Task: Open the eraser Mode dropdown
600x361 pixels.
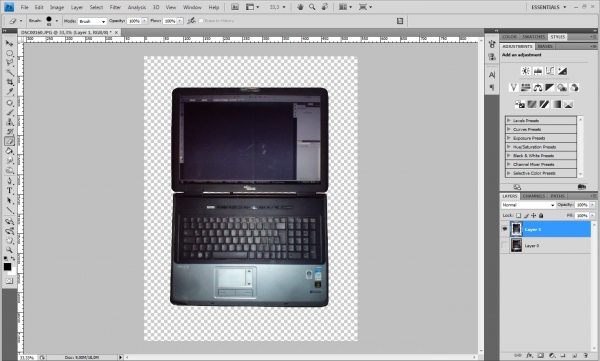Action: point(92,21)
